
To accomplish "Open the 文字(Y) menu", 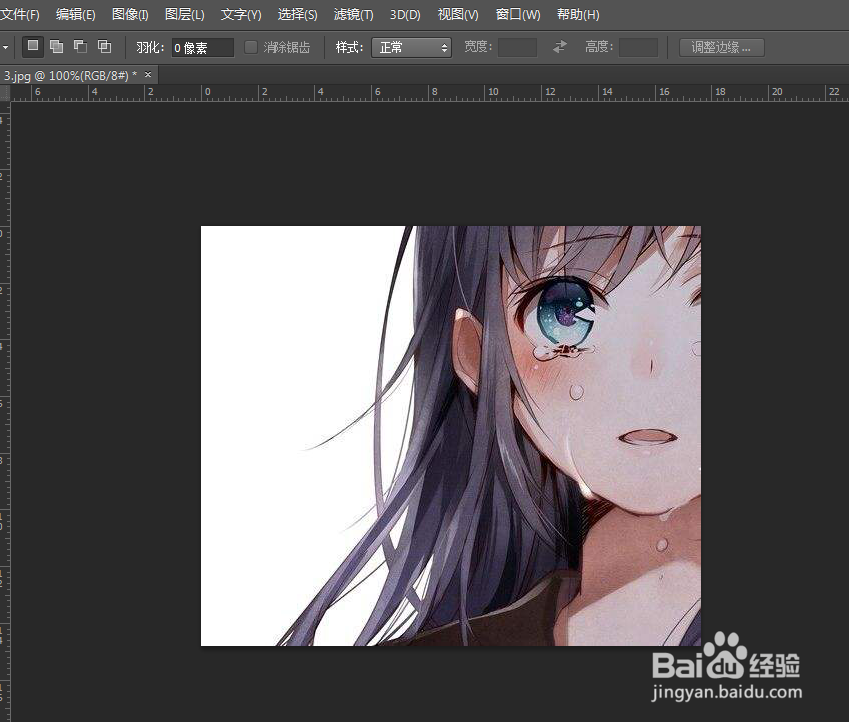I will point(241,15).
